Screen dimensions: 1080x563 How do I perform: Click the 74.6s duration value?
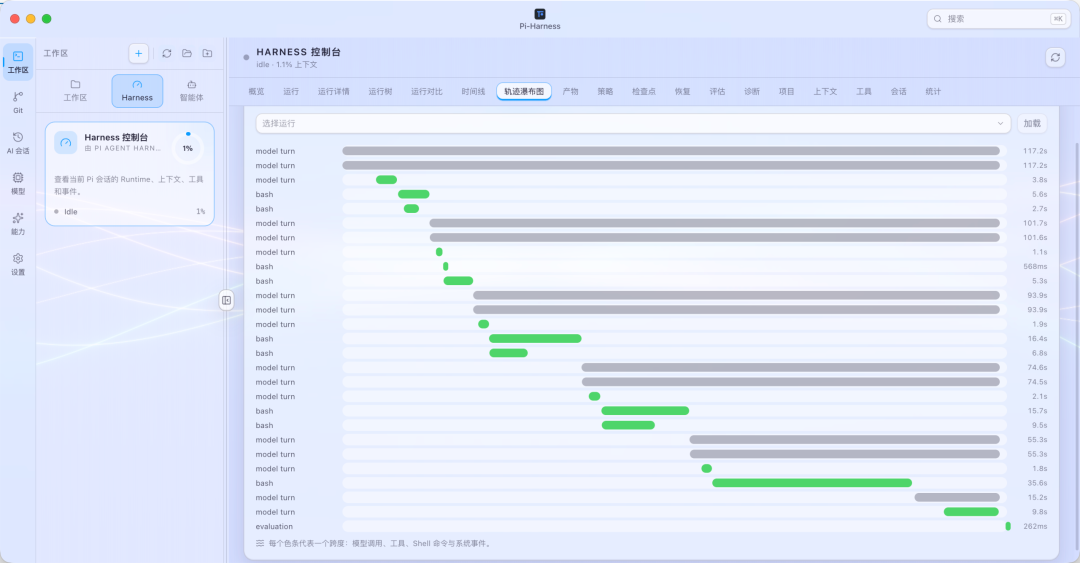coord(1037,367)
